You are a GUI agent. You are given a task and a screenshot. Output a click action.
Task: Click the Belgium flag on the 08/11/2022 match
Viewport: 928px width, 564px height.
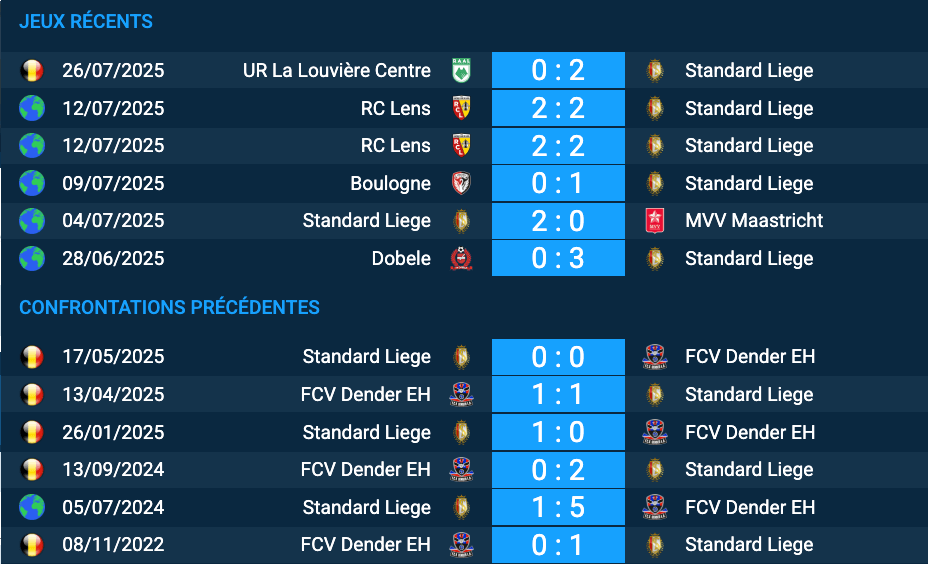tap(32, 545)
